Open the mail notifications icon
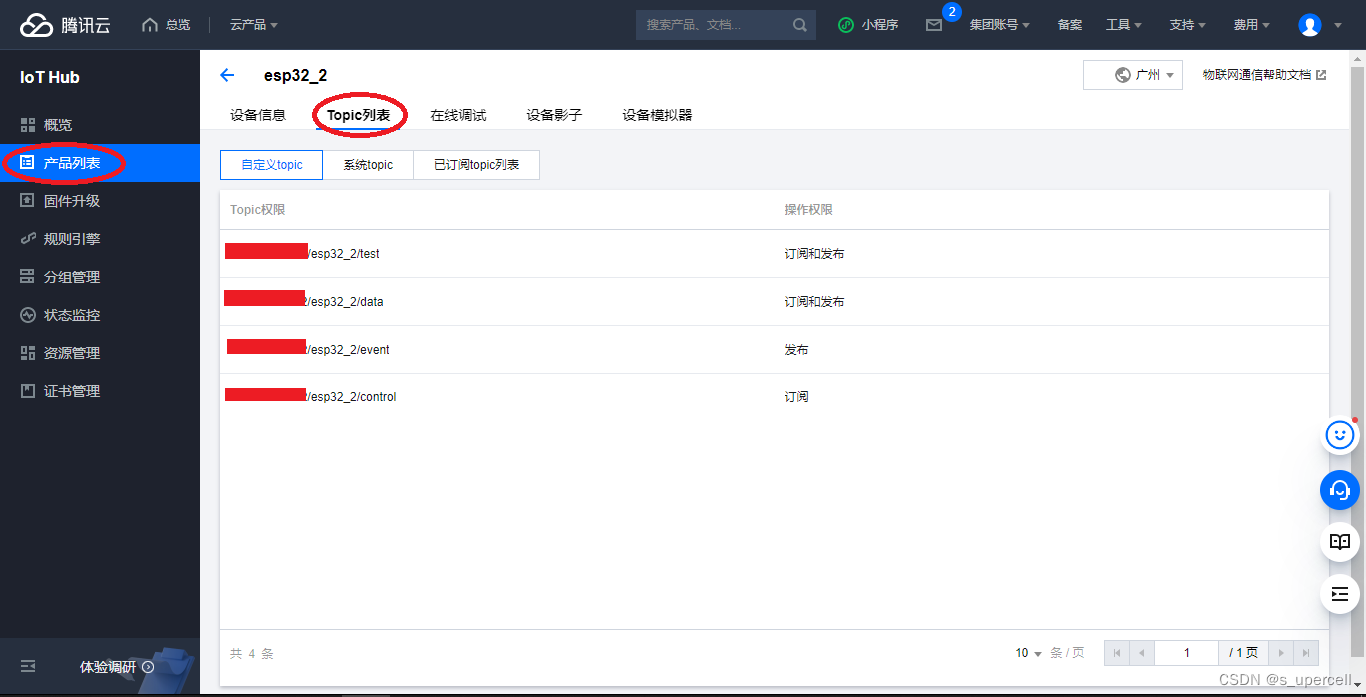Viewport: 1366px width, 697px height. click(934, 25)
